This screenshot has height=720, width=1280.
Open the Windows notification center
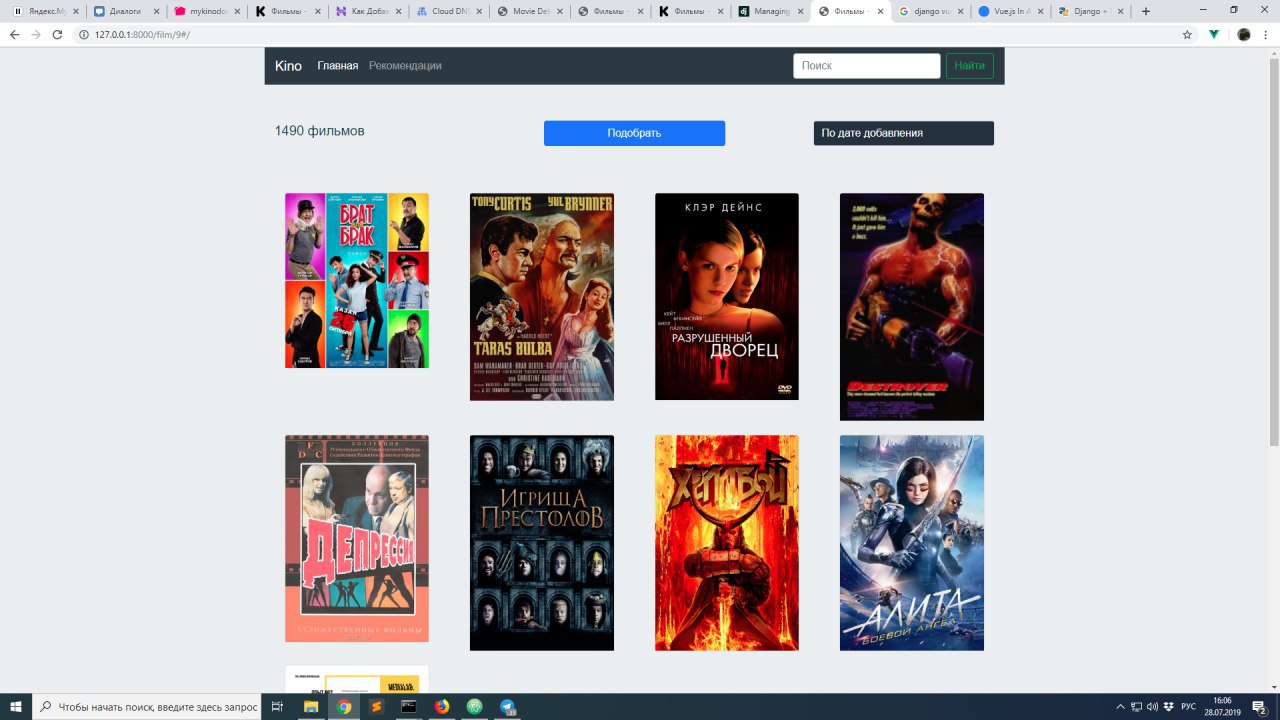point(1261,706)
